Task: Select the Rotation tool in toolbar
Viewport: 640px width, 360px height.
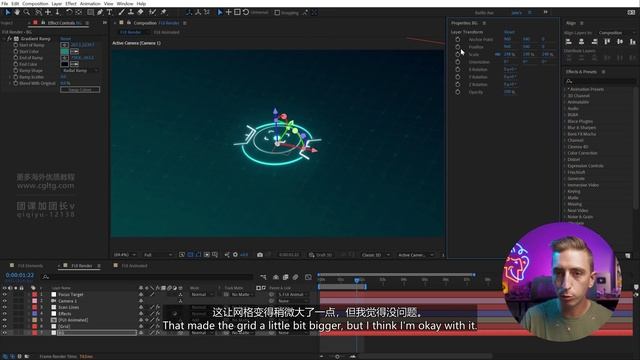Action: pos(69,12)
